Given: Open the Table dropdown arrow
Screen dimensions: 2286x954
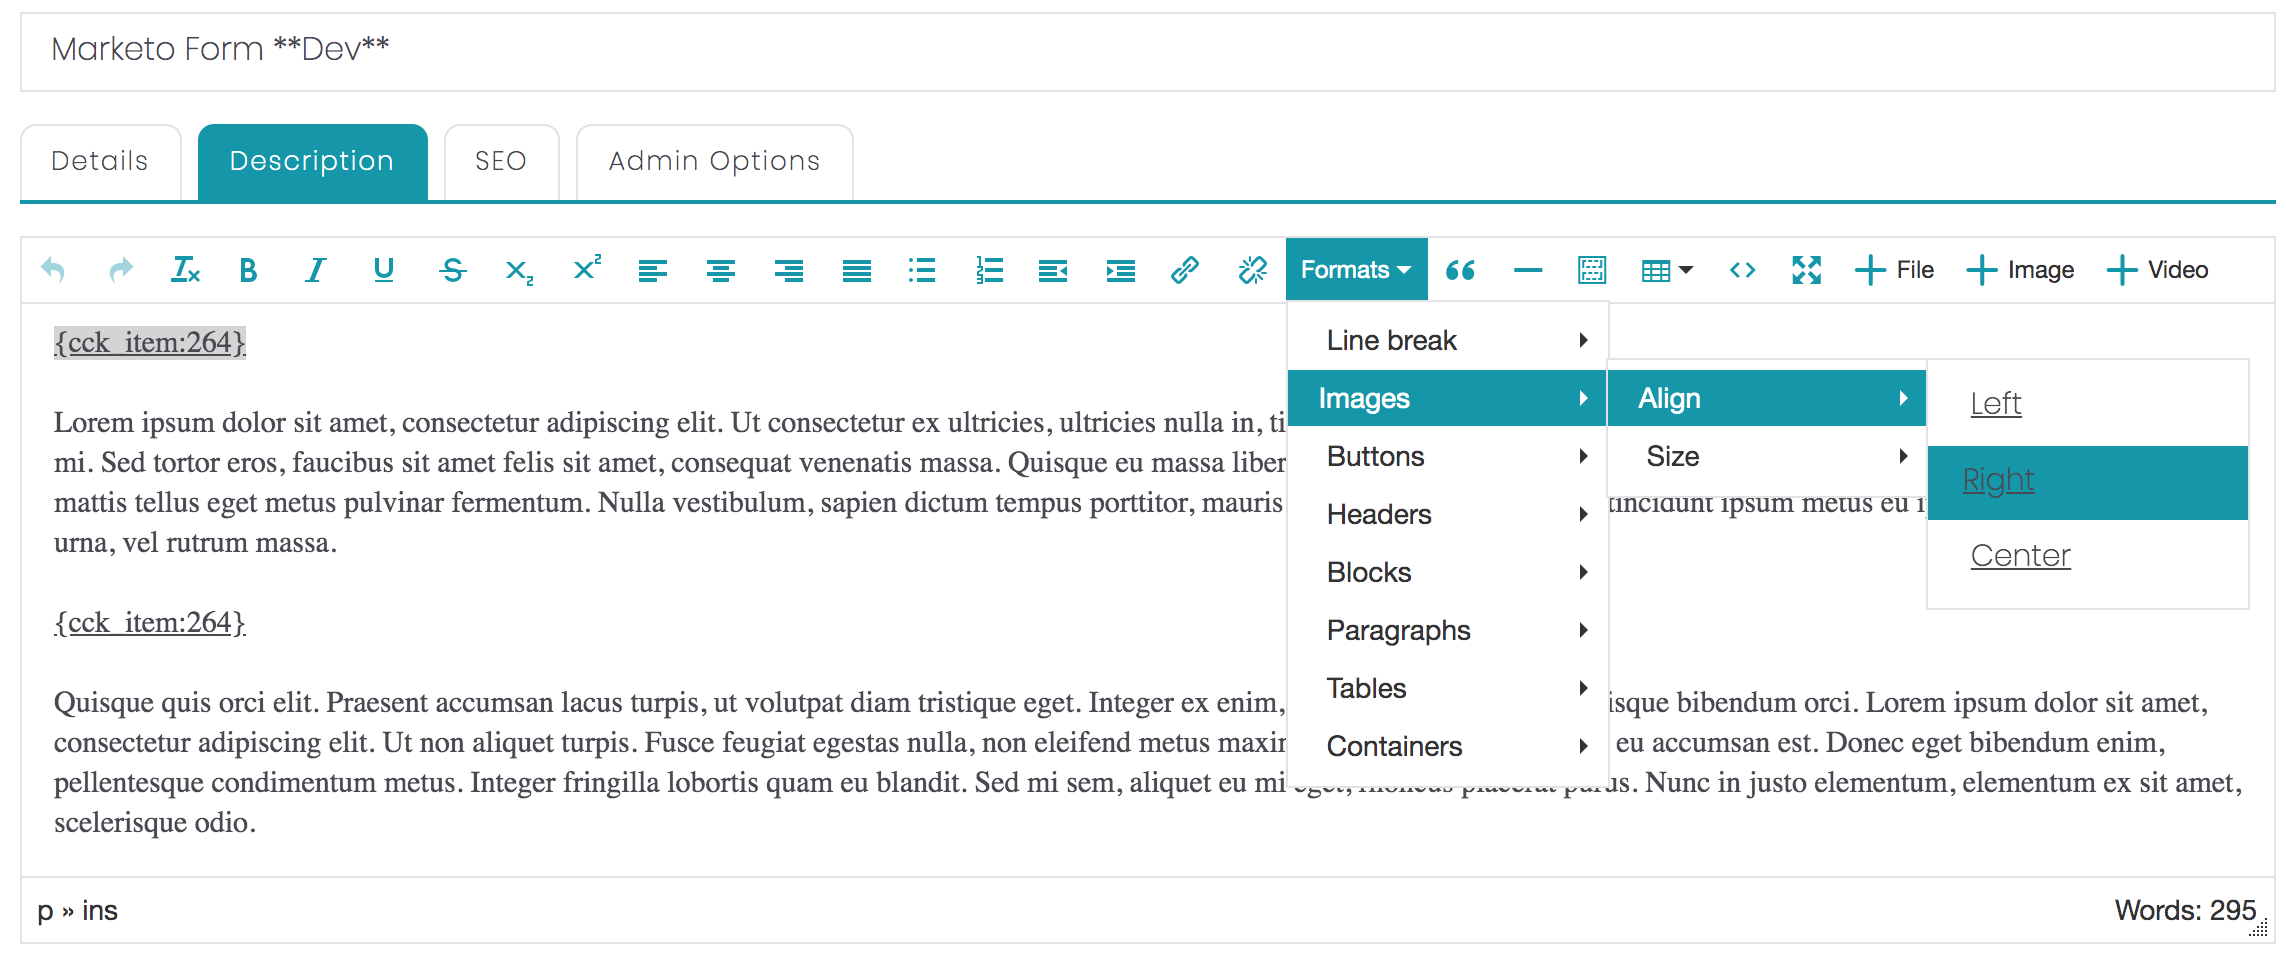Looking at the screenshot, I should click(x=1686, y=270).
